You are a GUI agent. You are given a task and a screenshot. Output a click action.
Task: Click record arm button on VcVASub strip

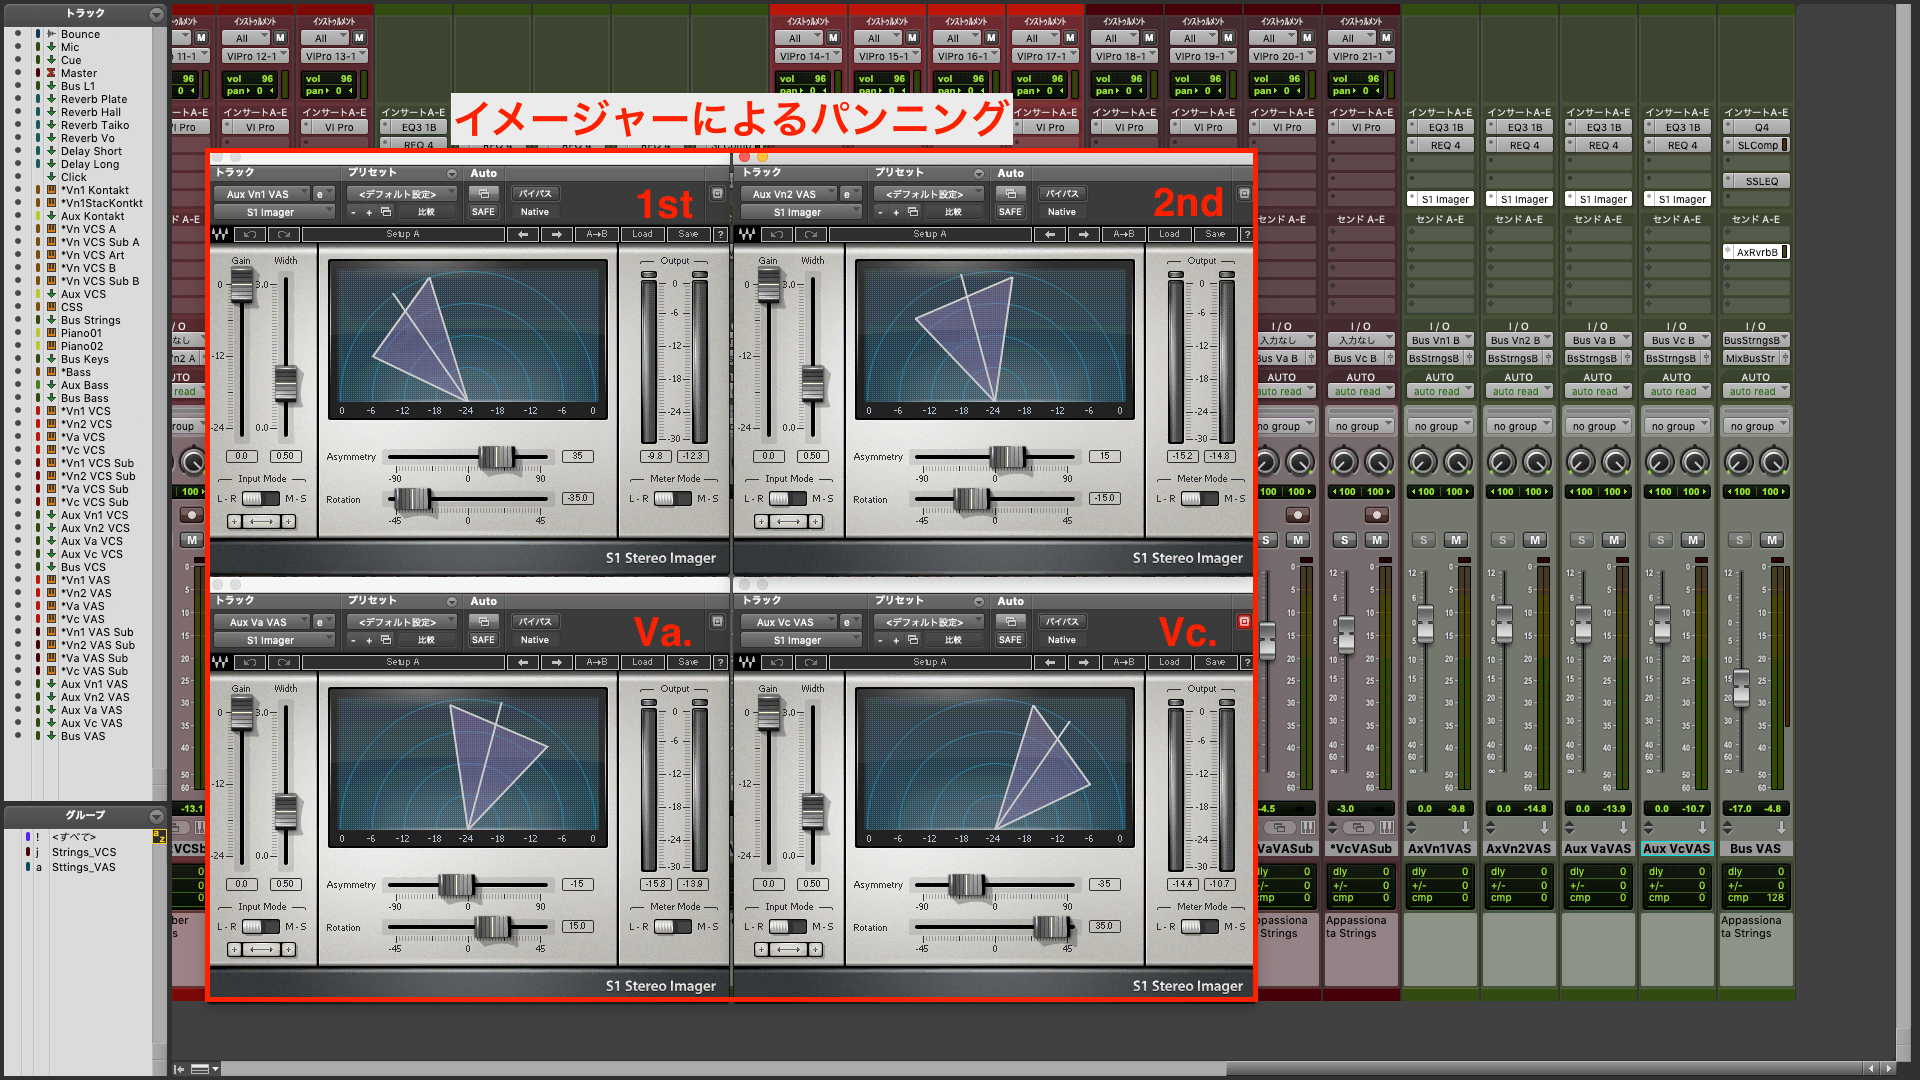[x=1377, y=515]
